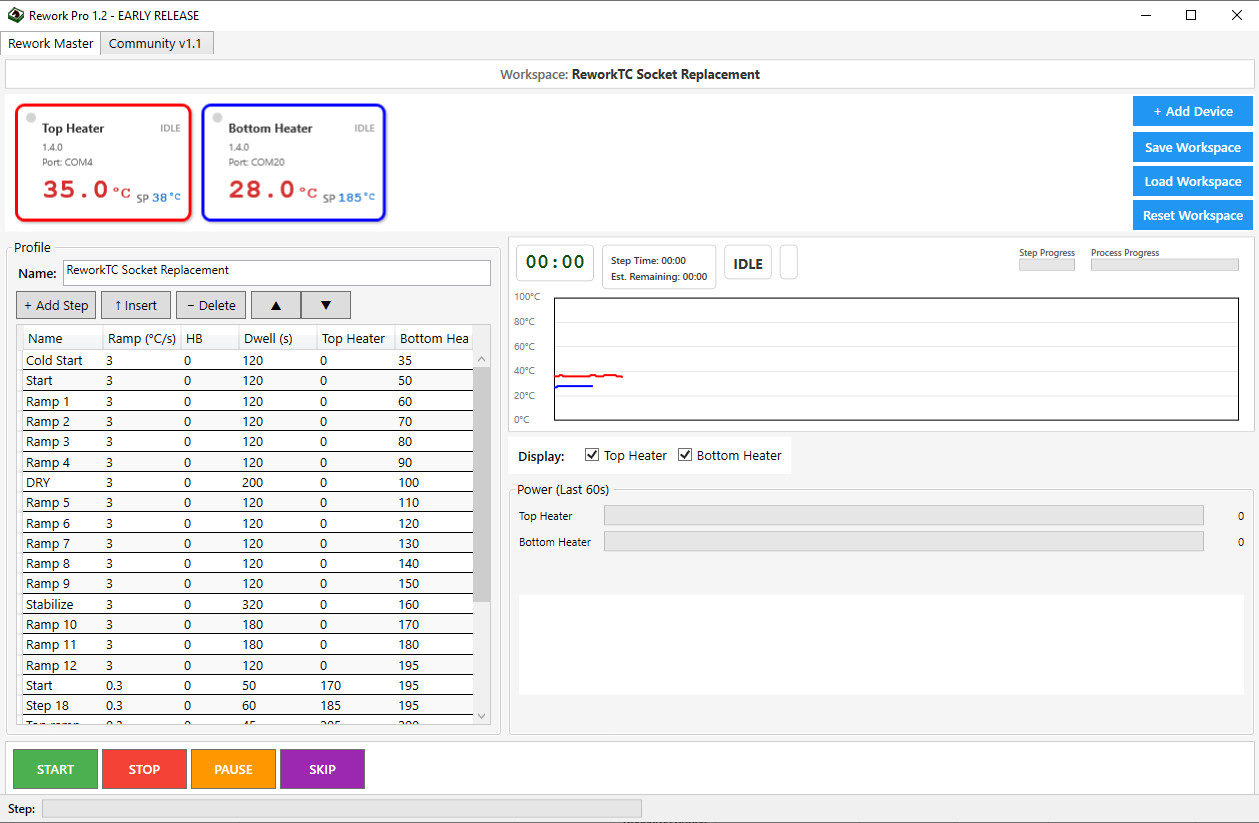Viewport: 1259px width, 823px height.
Task: Click the green START button
Action: [55, 769]
